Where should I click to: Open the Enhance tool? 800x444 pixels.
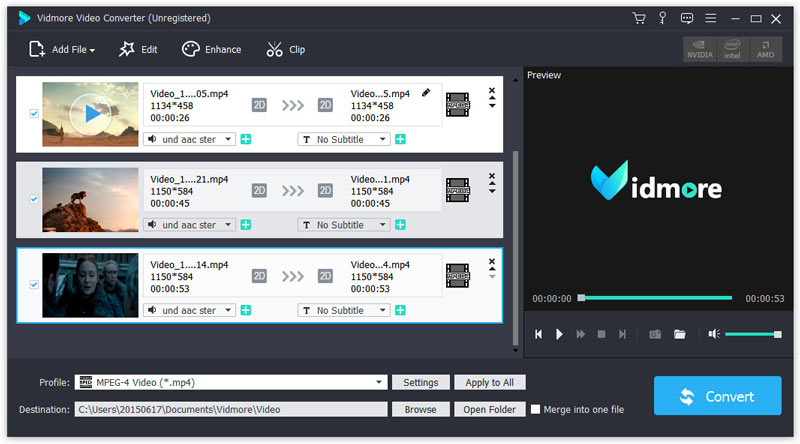[211, 49]
